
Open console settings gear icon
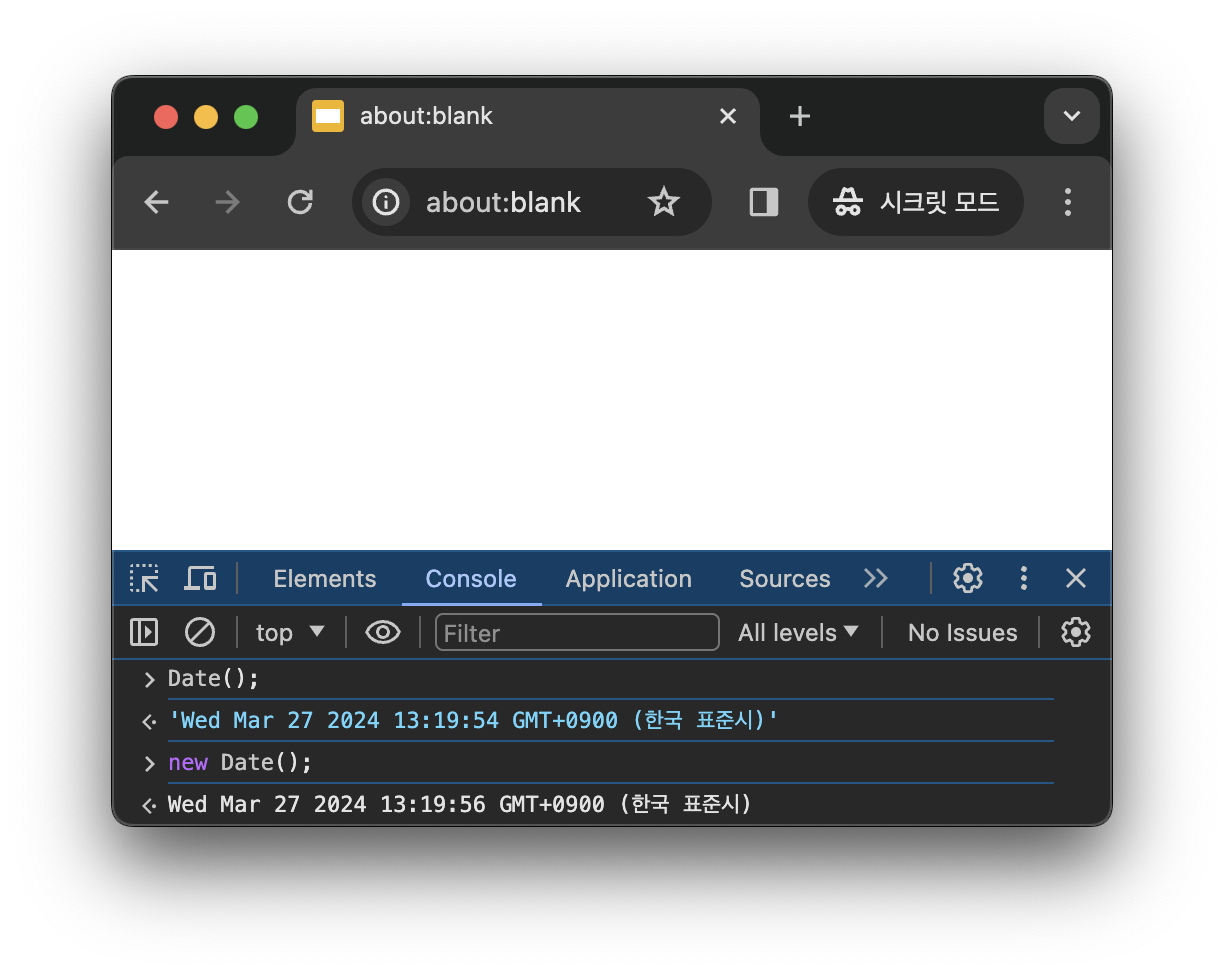coord(1076,632)
